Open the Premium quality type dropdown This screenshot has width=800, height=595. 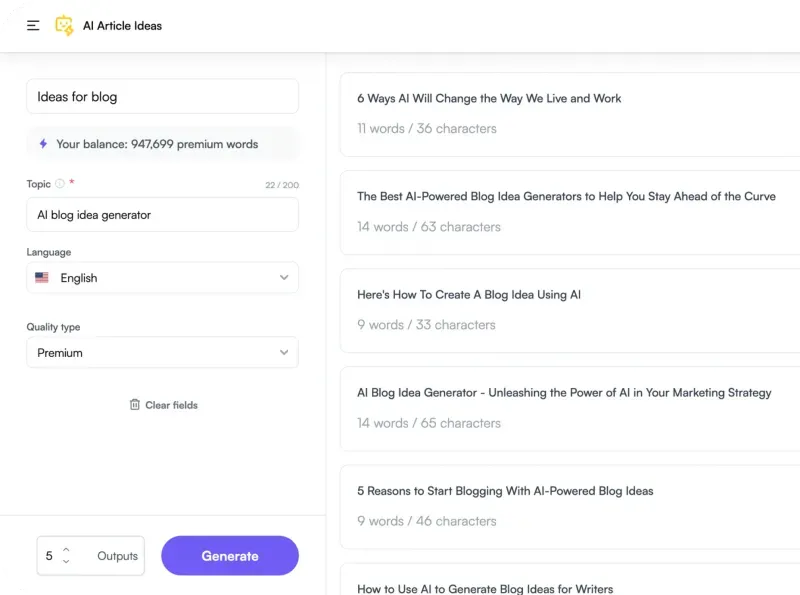(x=162, y=352)
